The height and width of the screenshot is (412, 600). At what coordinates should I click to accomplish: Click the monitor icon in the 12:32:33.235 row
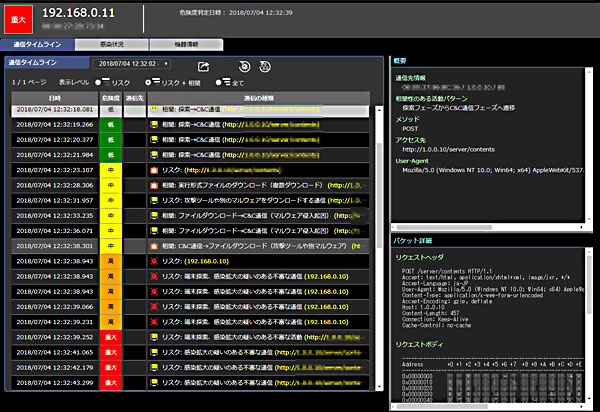(x=154, y=216)
